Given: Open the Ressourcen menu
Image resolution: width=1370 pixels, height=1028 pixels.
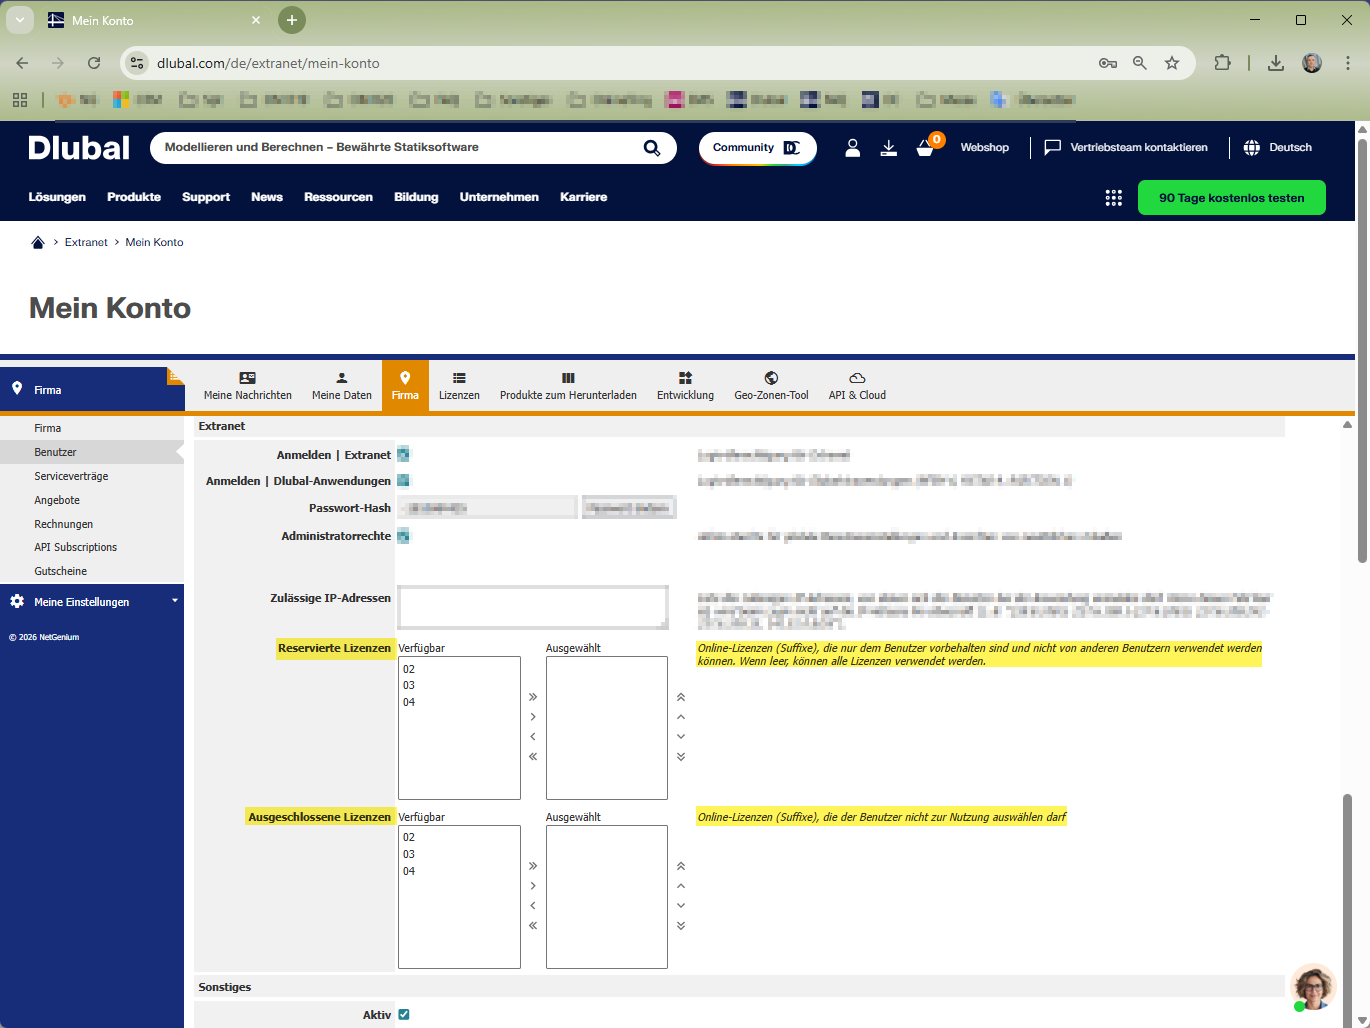Looking at the screenshot, I should click(338, 198).
